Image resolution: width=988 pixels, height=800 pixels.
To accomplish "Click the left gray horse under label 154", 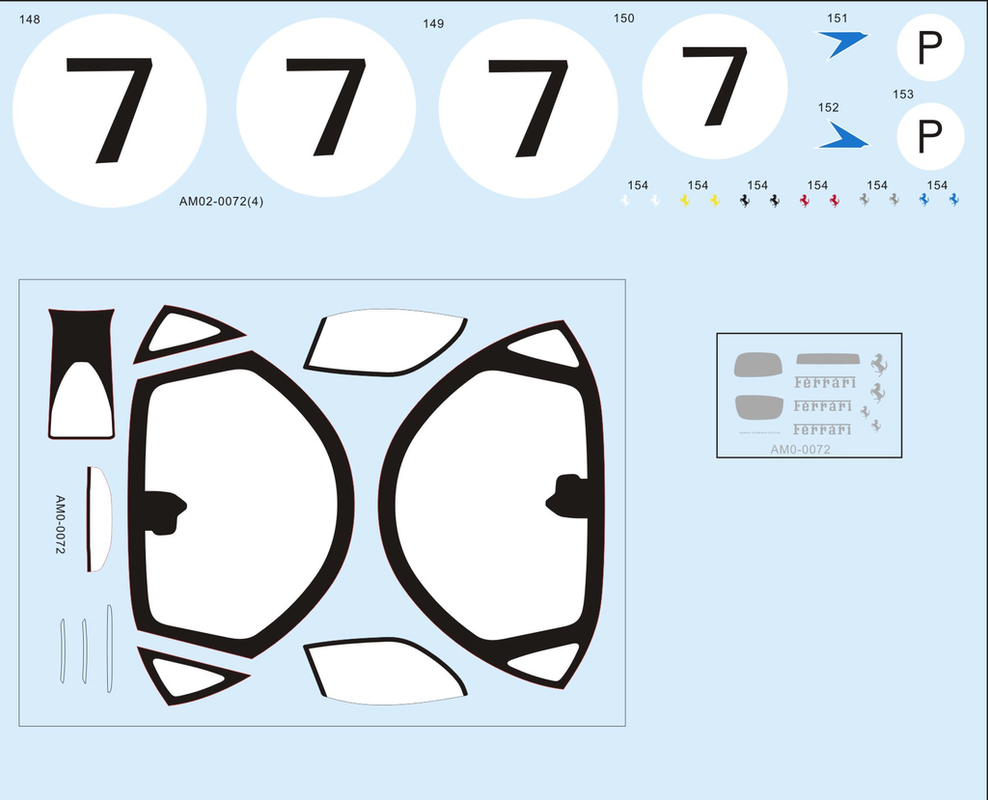I will coord(864,200).
